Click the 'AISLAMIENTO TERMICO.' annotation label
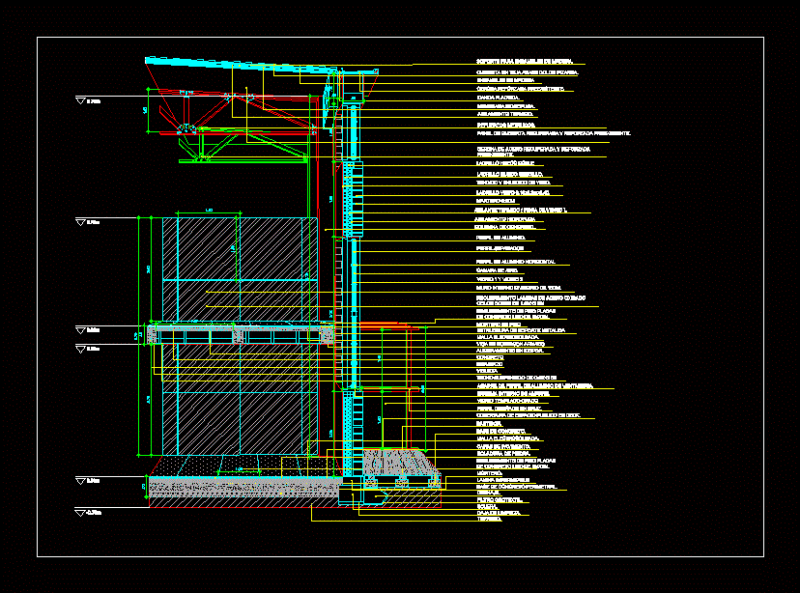This screenshot has height=593, width=800. [x=505, y=114]
